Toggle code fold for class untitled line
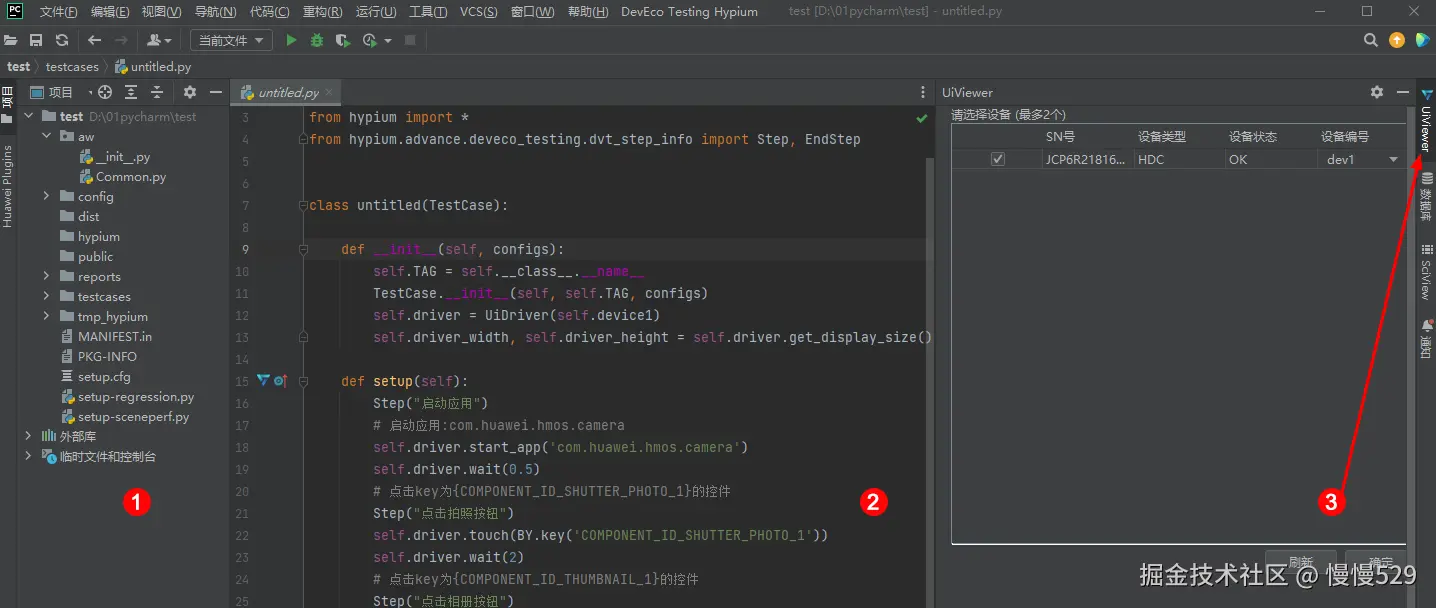 pos(302,206)
